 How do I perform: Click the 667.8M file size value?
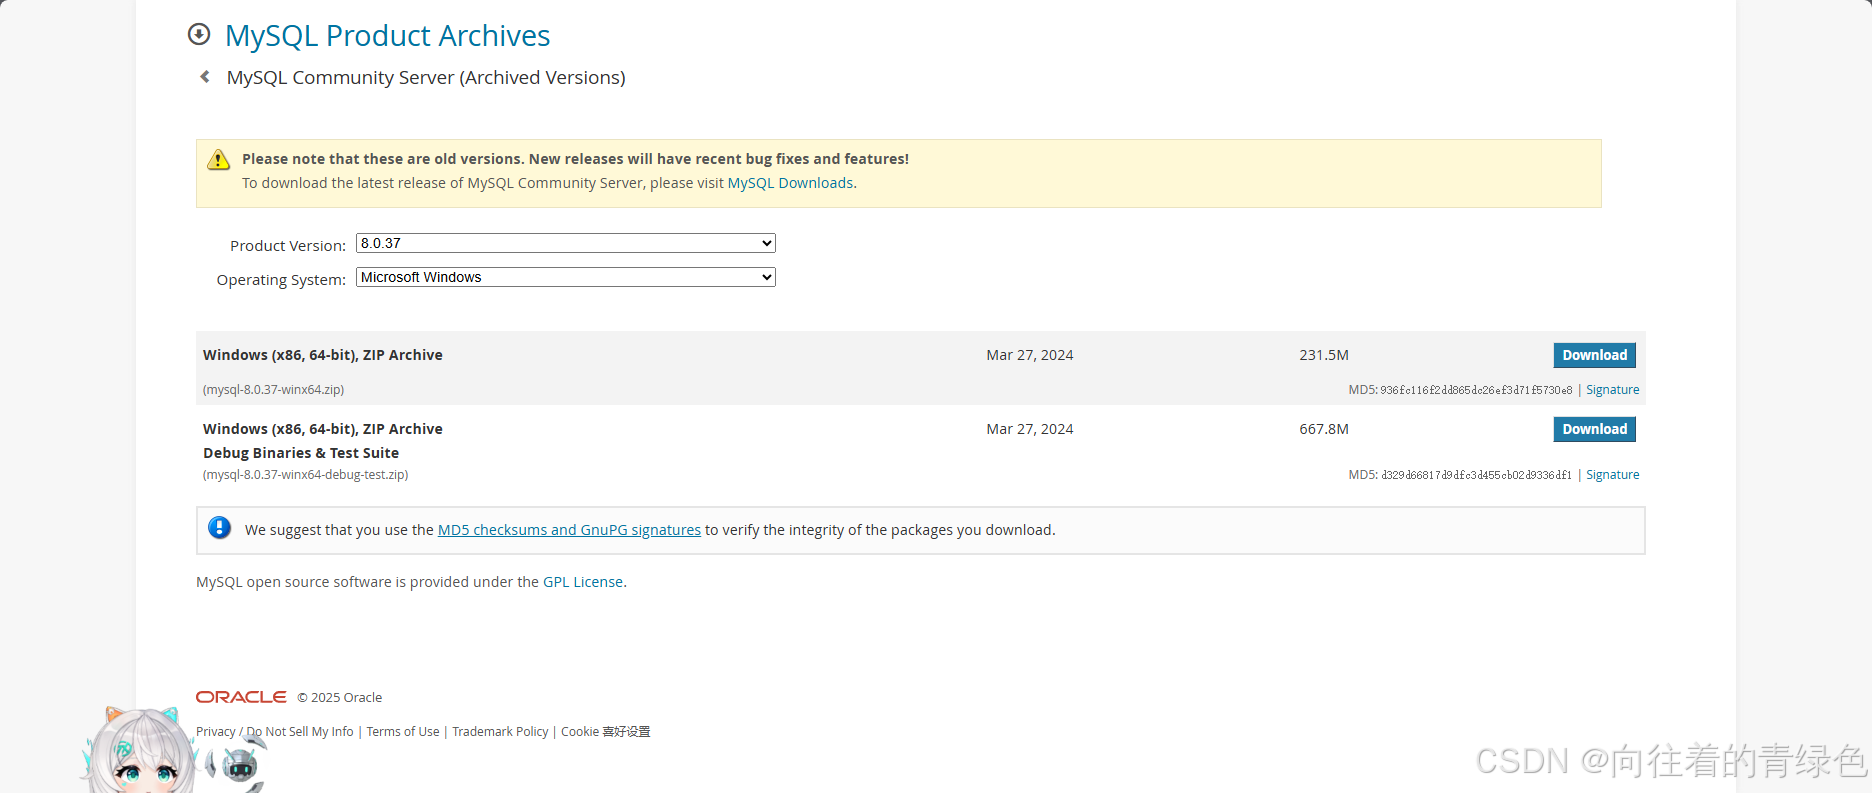(x=1324, y=429)
